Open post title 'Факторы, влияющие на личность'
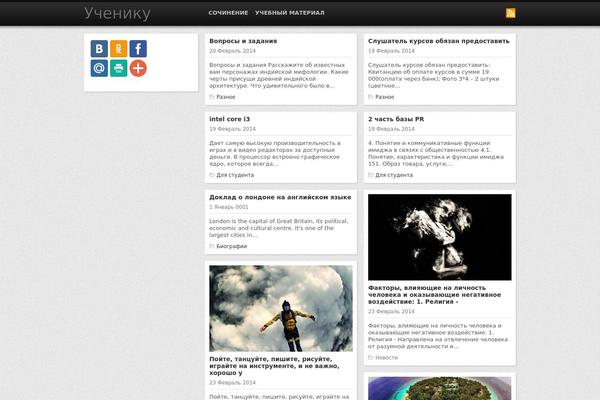This screenshot has height=400, width=600. [434, 294]
